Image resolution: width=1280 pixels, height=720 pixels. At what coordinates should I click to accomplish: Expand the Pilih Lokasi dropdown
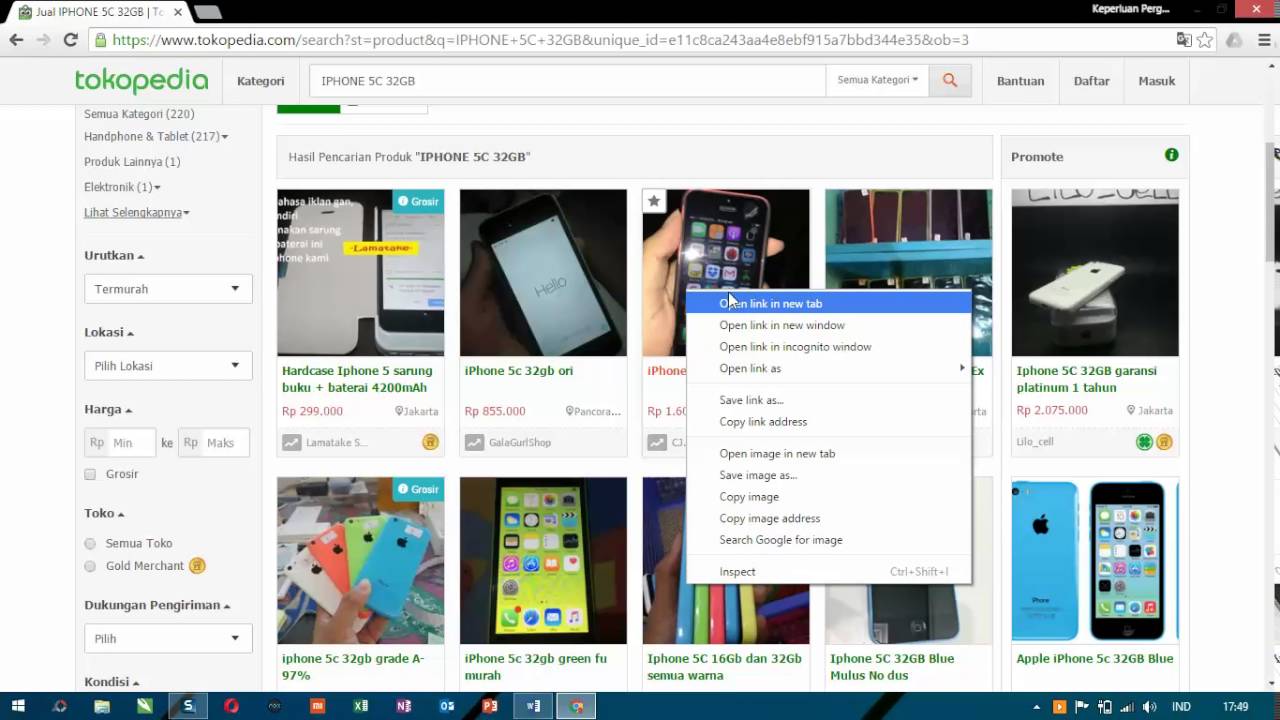[x=168, y=366]
